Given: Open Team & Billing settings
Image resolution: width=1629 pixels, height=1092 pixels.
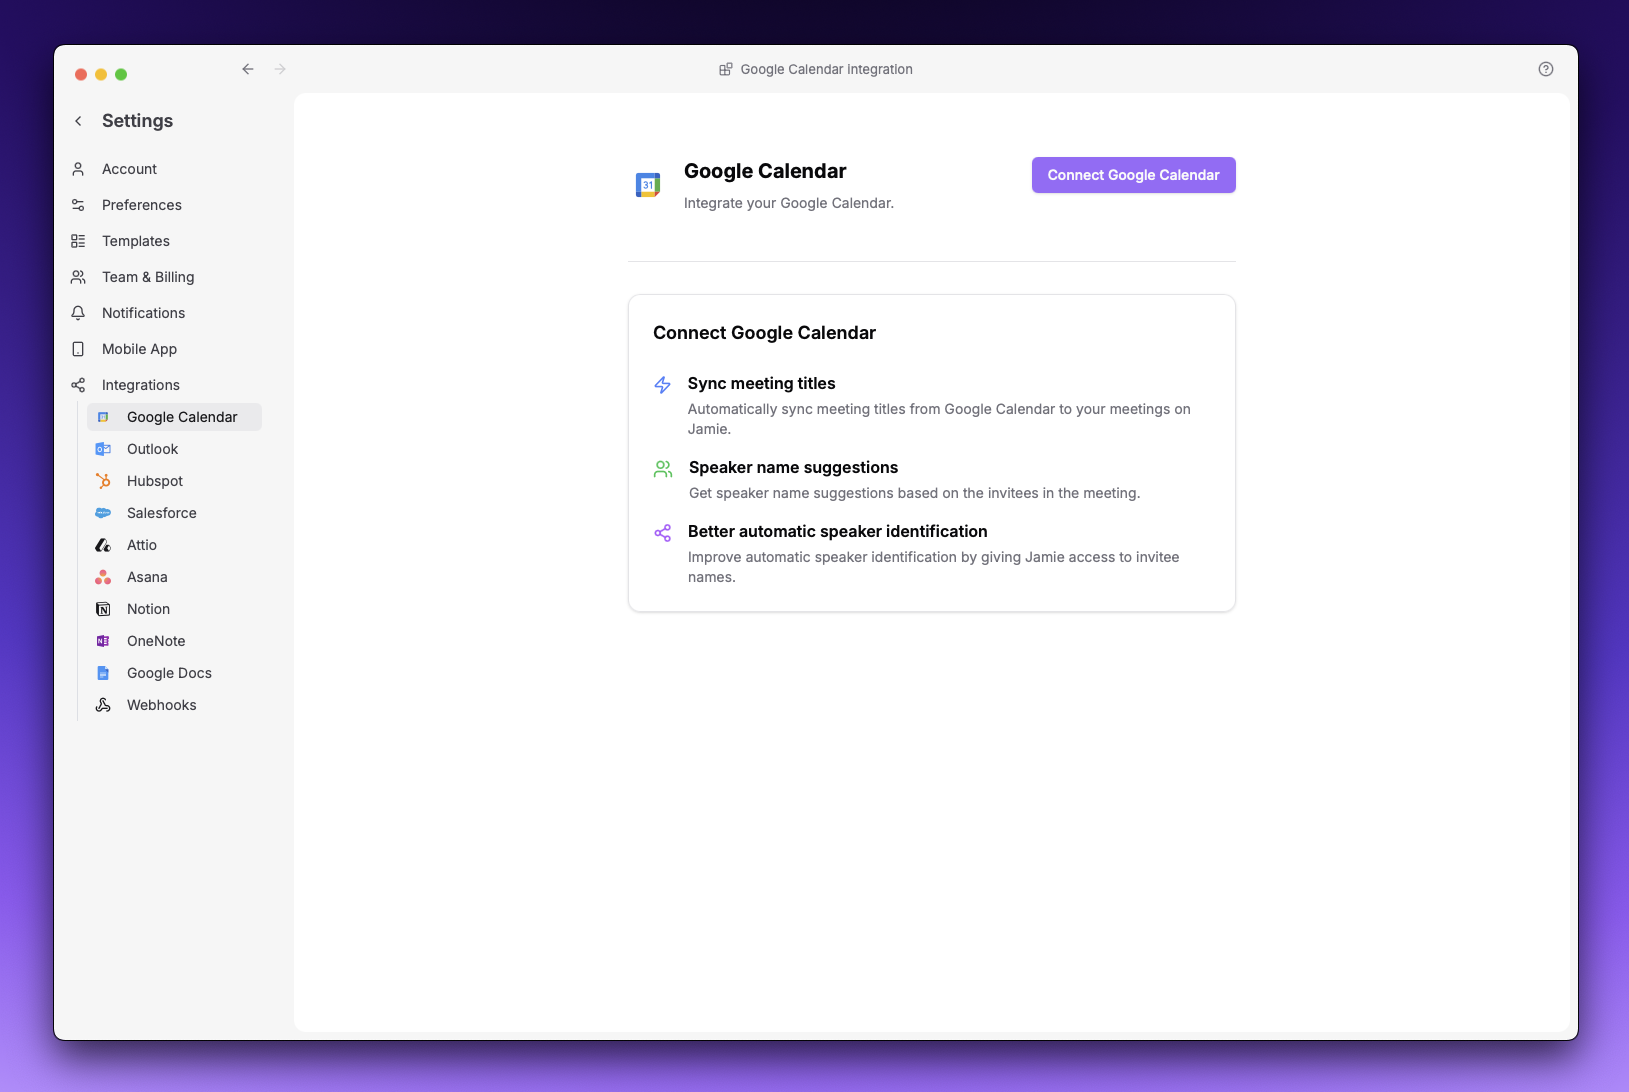Looking at the screenshot, I should coord(147,277).
